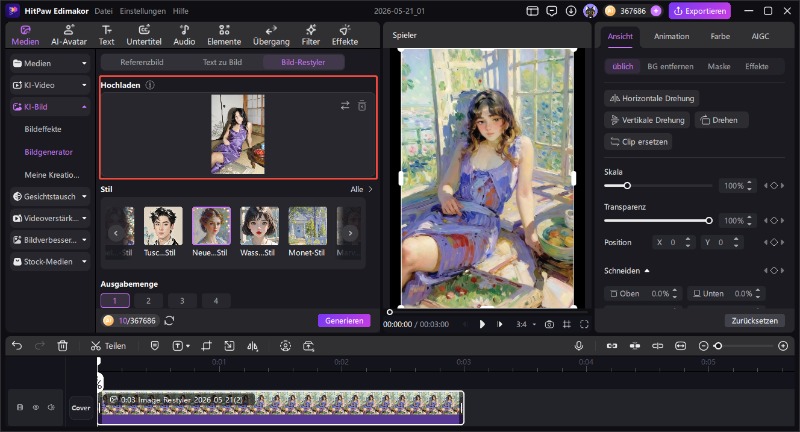Delete the selected clip from the timeline

point(62,346)
